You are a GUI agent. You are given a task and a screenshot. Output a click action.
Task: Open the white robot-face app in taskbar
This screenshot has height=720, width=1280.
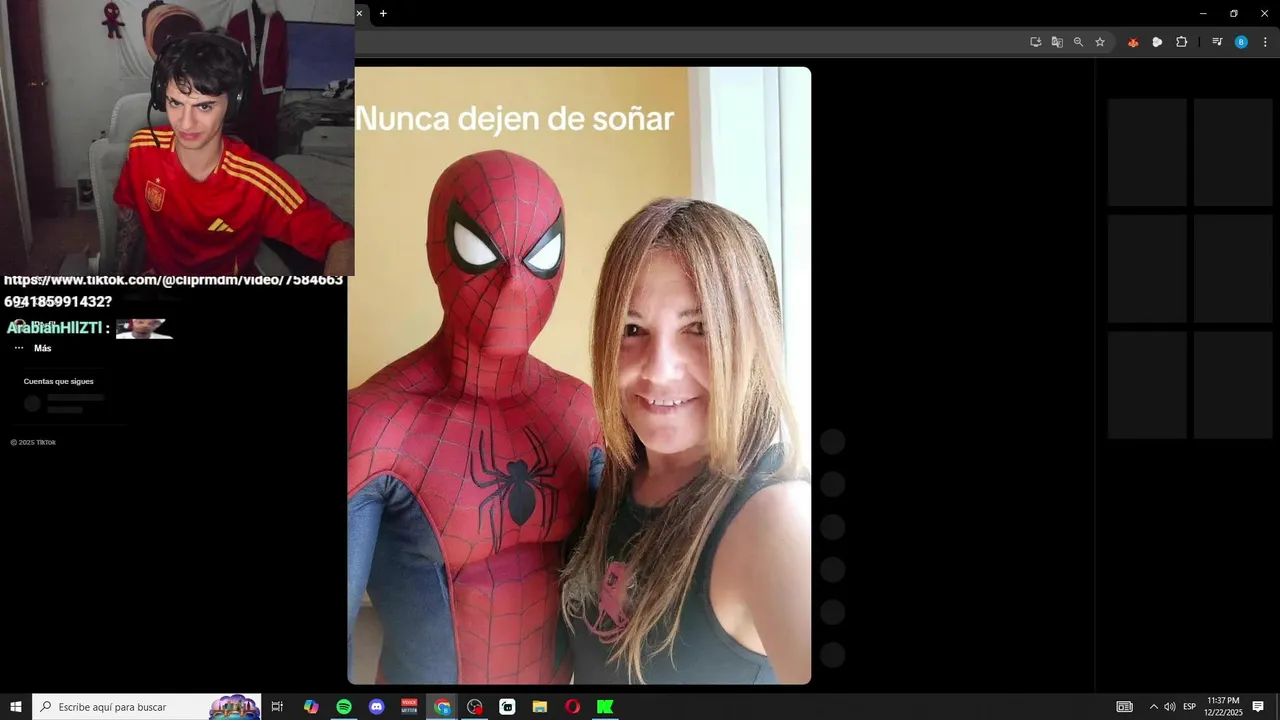[507, 707]
